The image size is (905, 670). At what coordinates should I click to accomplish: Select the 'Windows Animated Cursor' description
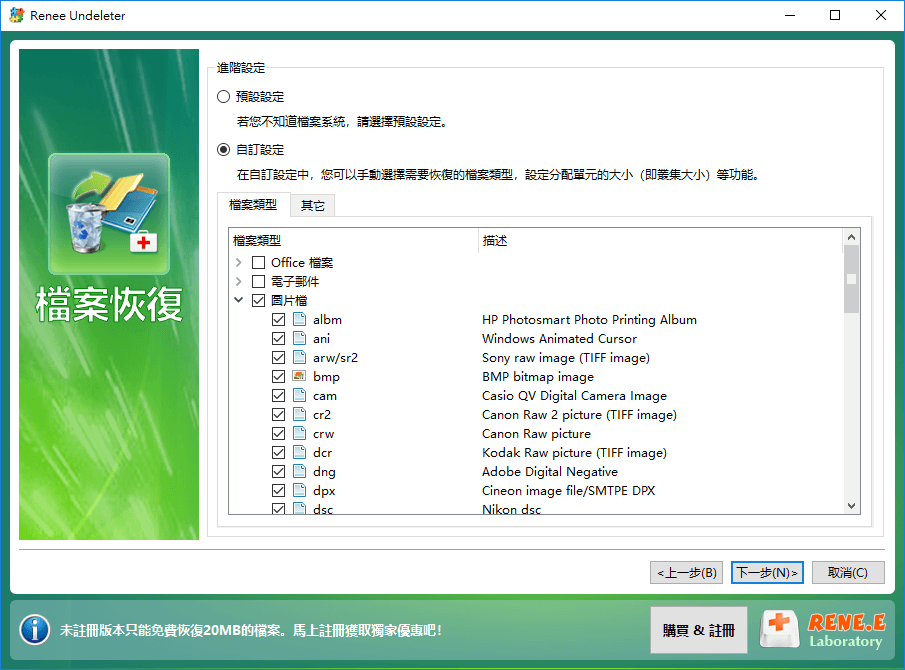(559, 338)
